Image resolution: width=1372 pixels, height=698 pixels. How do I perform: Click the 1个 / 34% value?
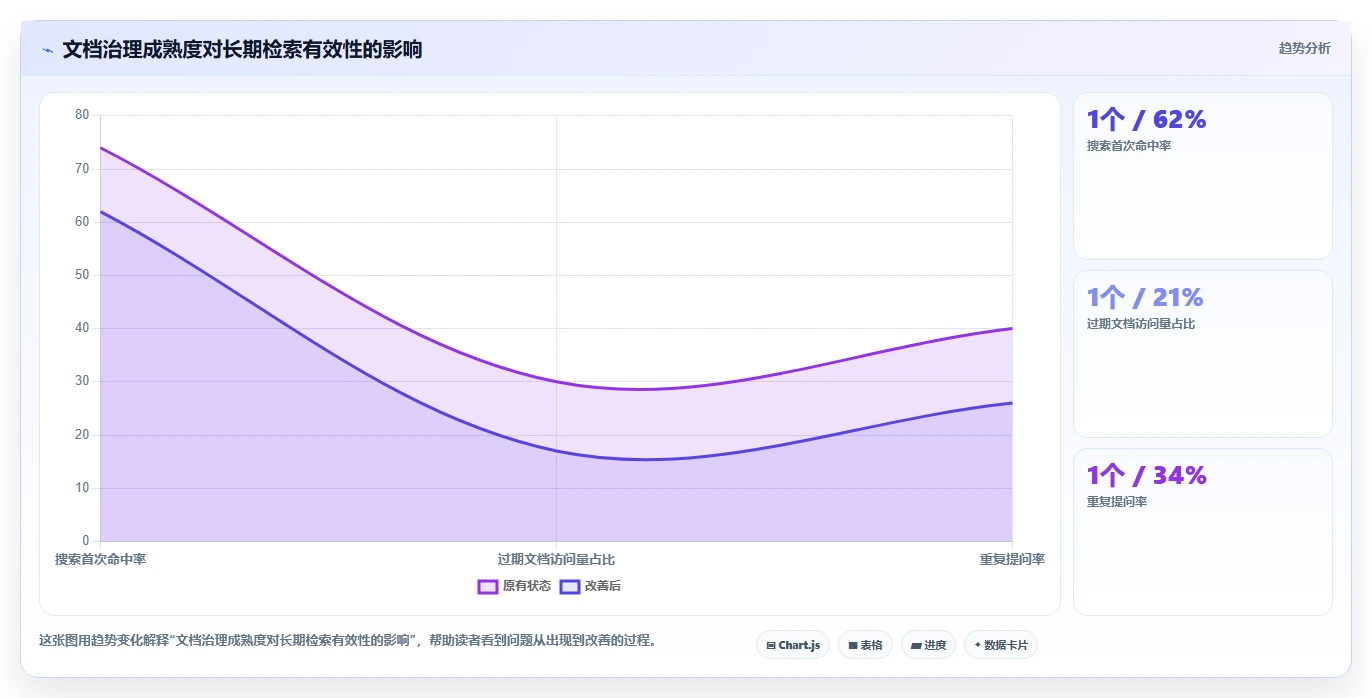(1147, 476)
